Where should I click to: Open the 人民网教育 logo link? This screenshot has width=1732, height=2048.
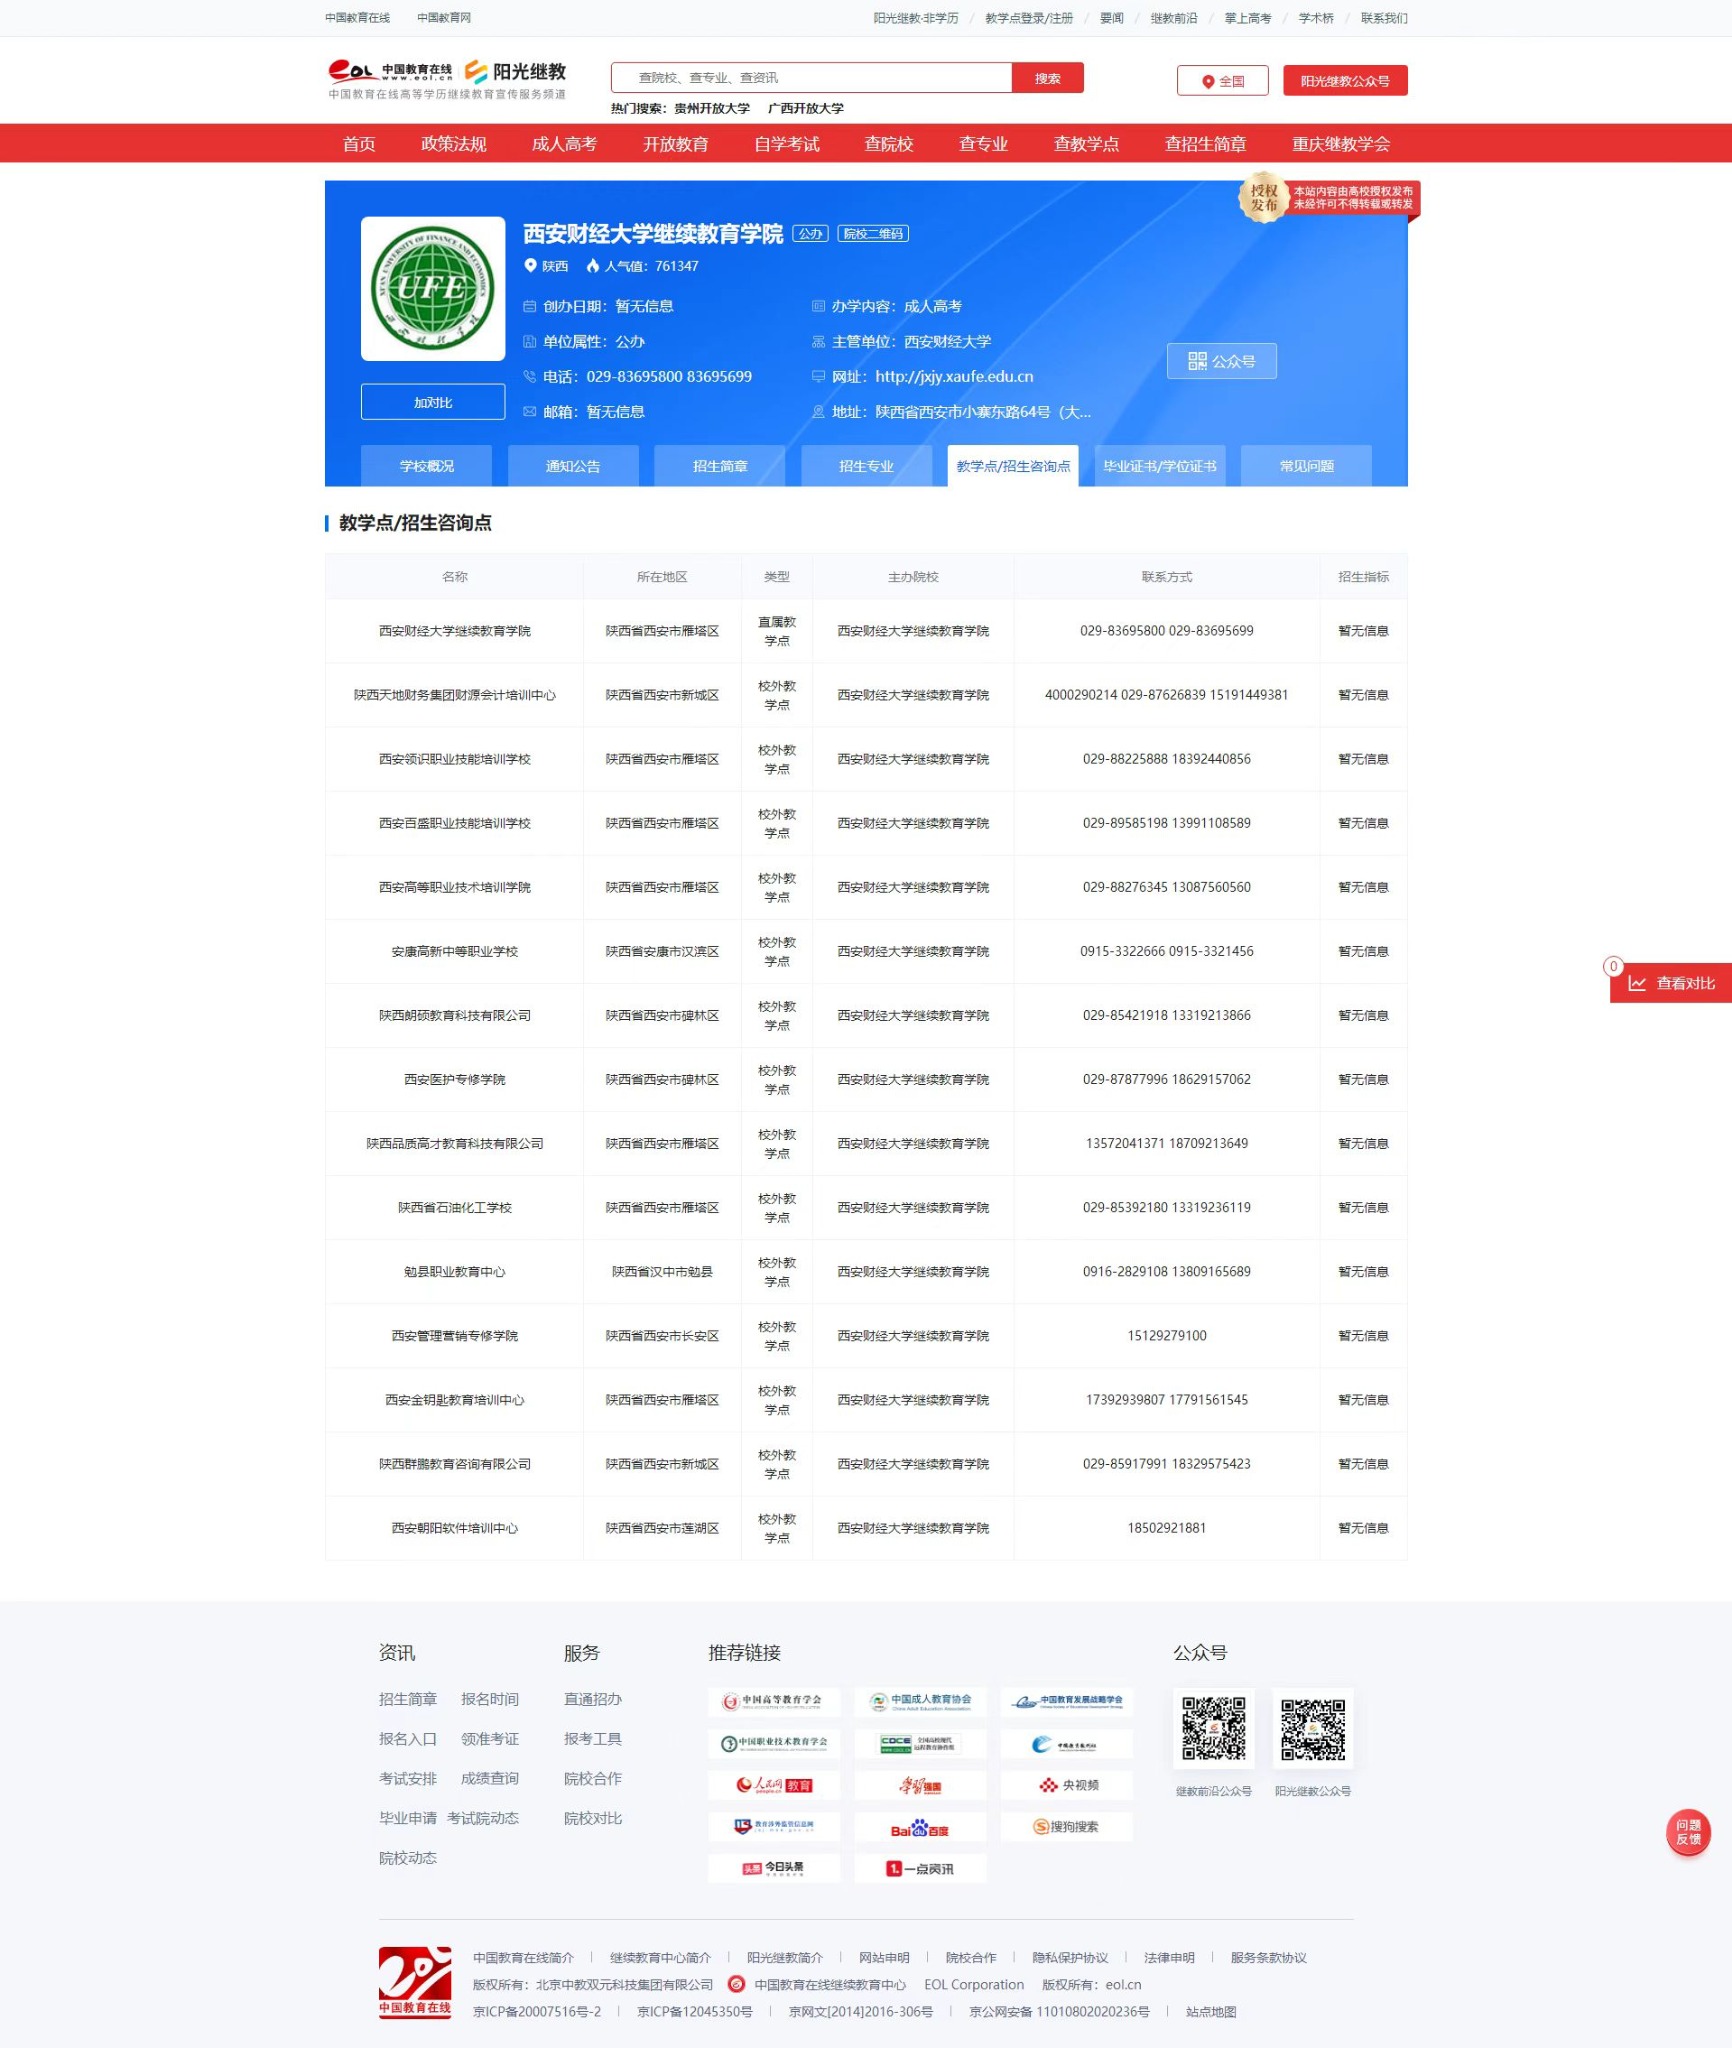coord(774,1785)
